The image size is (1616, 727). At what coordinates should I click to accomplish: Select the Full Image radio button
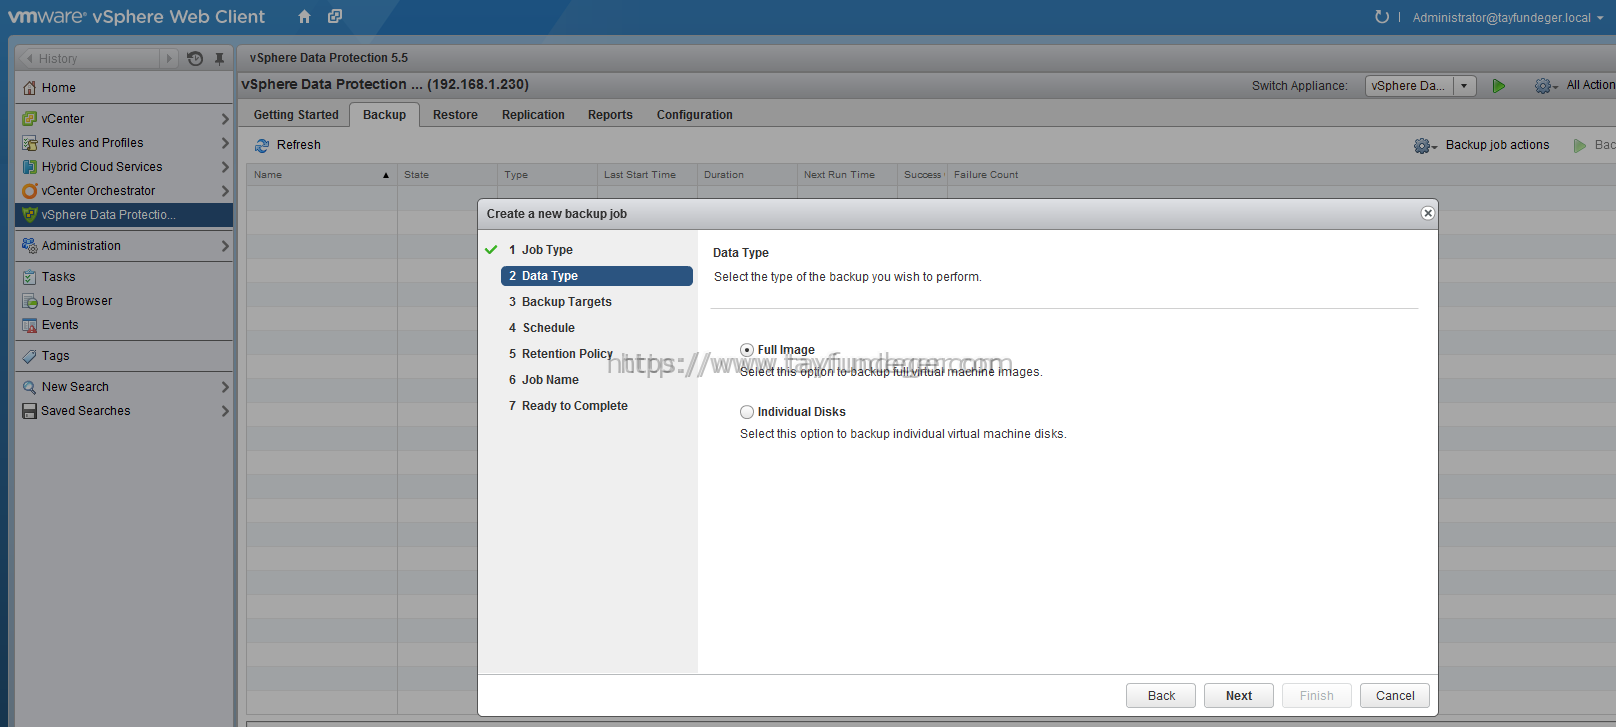click(x=747, y=350)
